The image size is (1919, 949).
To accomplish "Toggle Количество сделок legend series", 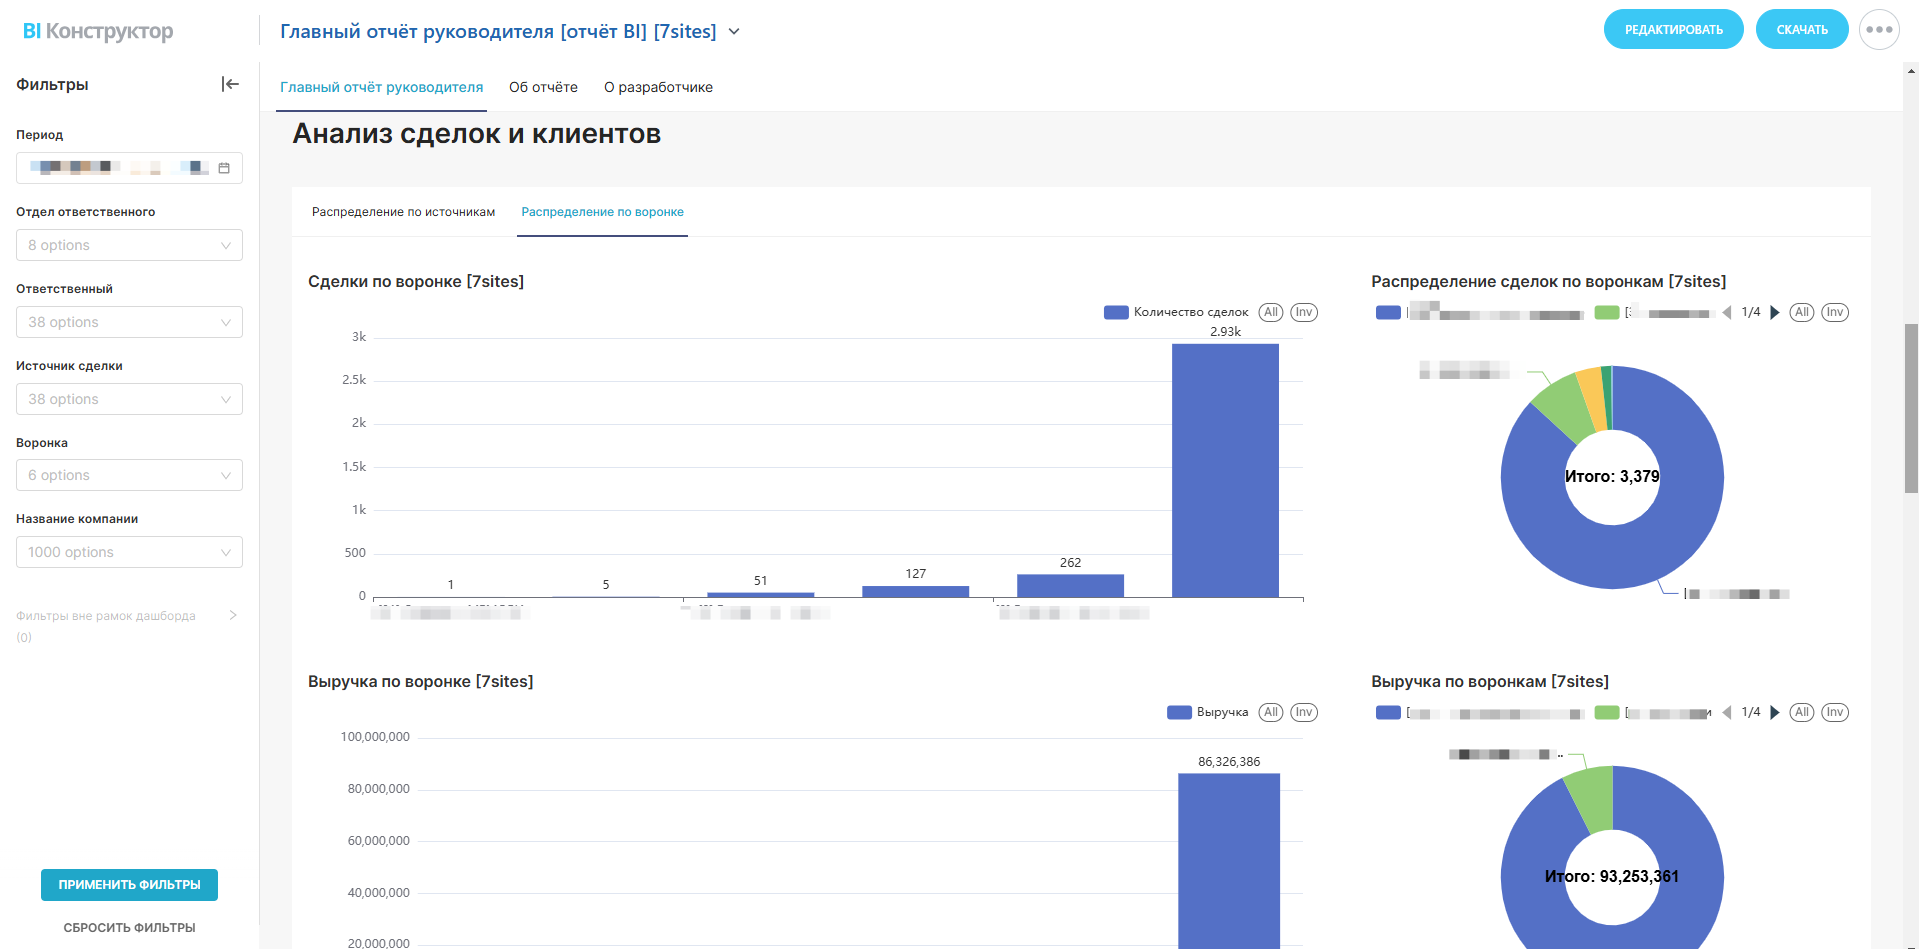I will coord(1176,313).
